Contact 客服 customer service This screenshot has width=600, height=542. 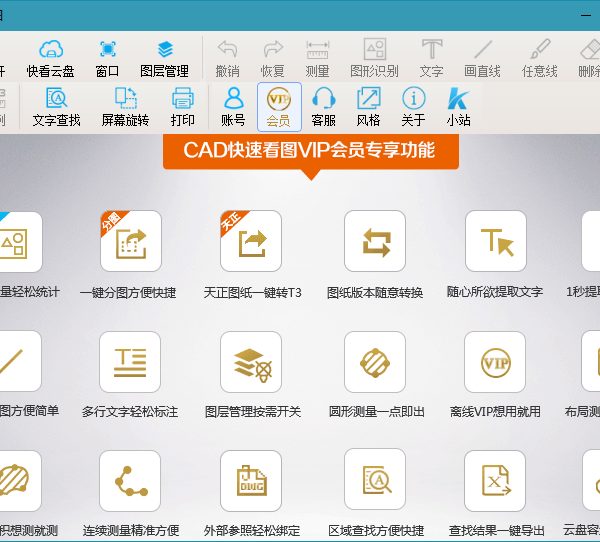point(323,106)
